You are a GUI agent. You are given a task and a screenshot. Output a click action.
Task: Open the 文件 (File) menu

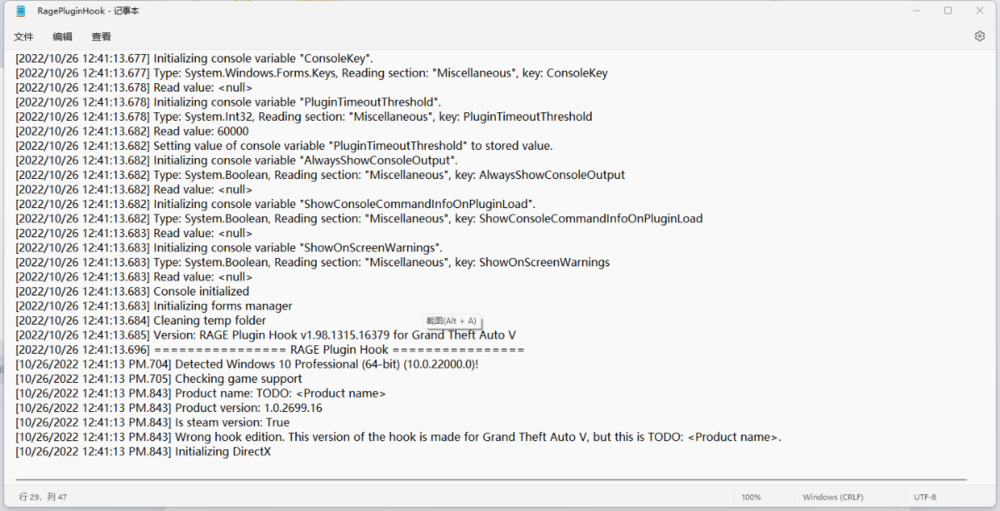[23, 36]
